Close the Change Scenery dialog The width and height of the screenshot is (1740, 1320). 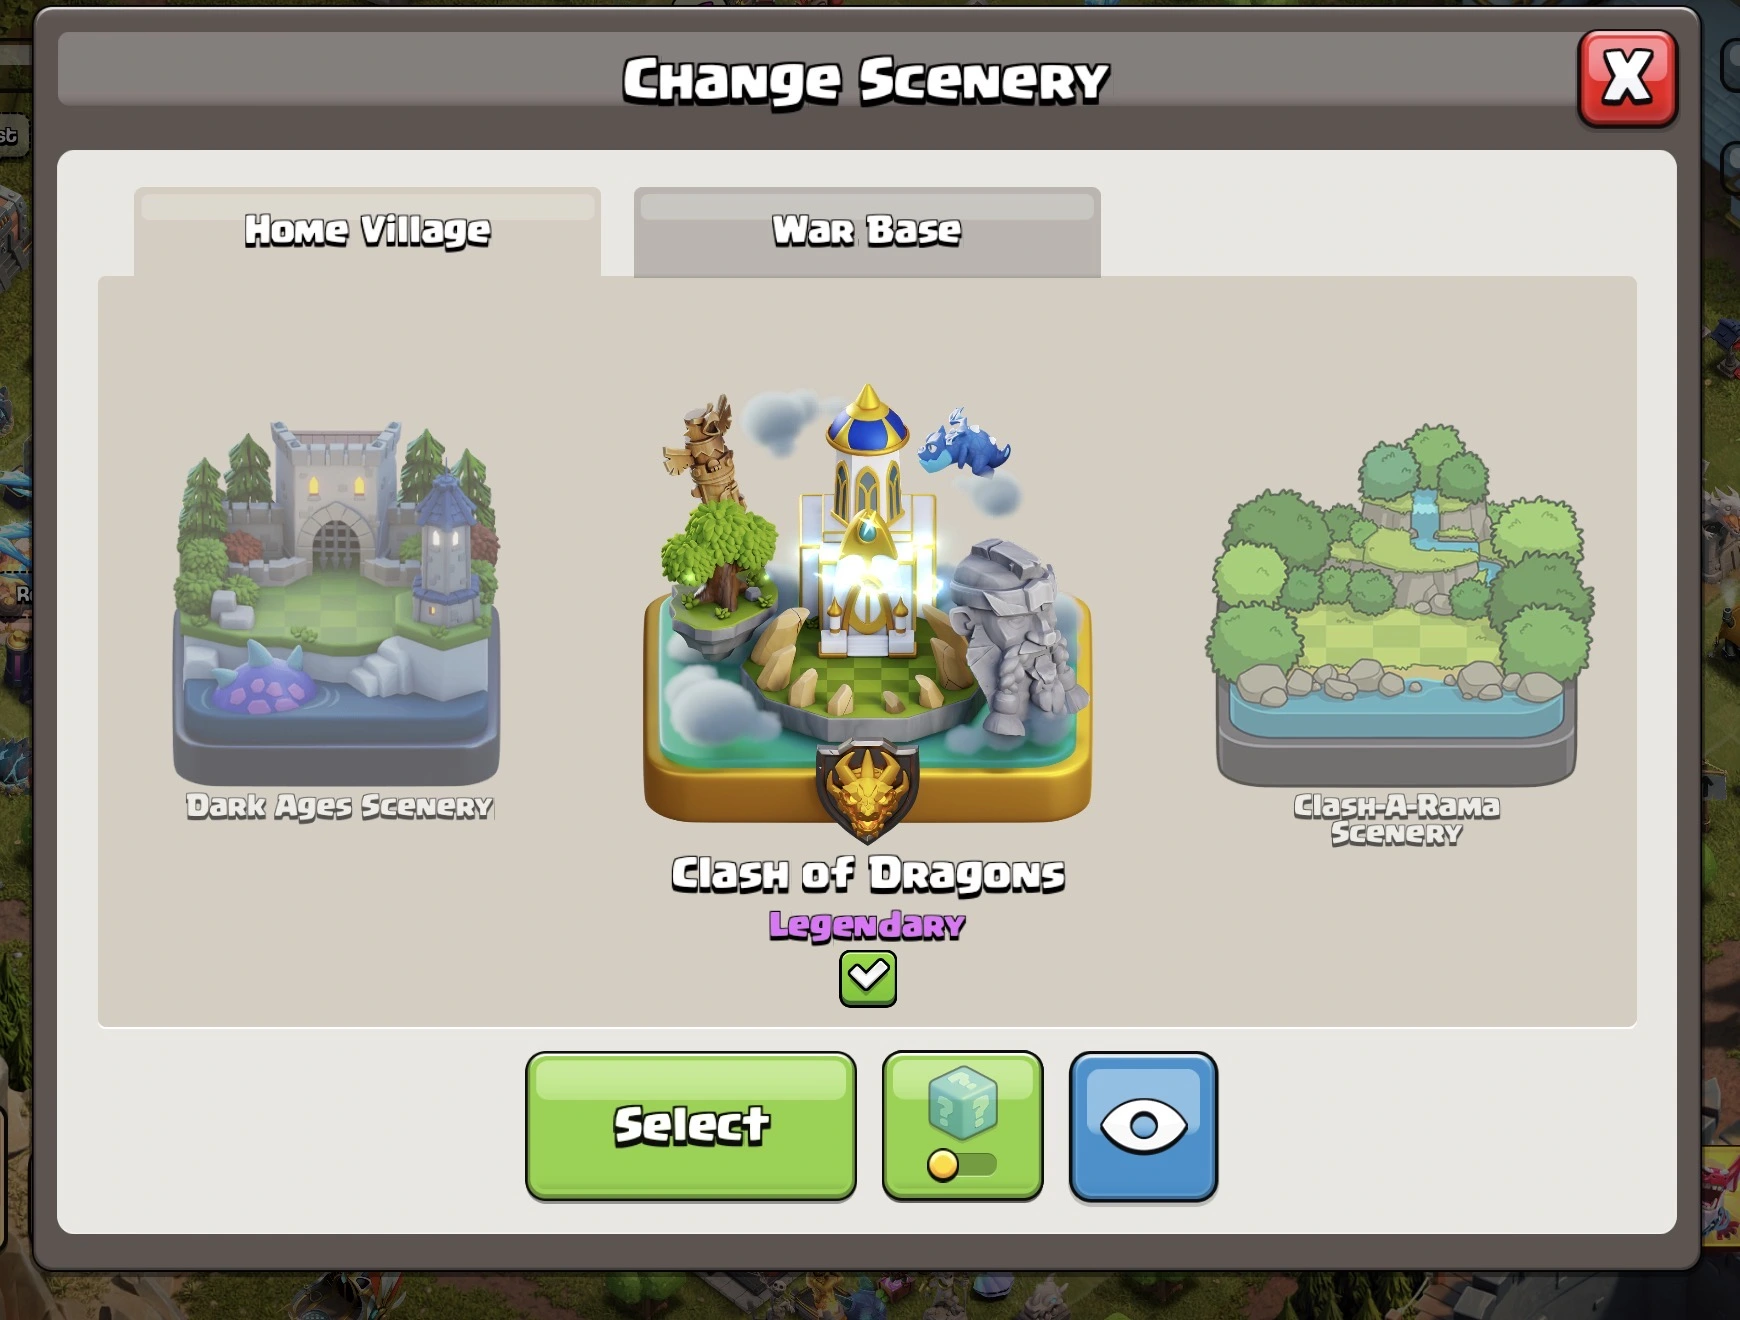click(1627, 78)
